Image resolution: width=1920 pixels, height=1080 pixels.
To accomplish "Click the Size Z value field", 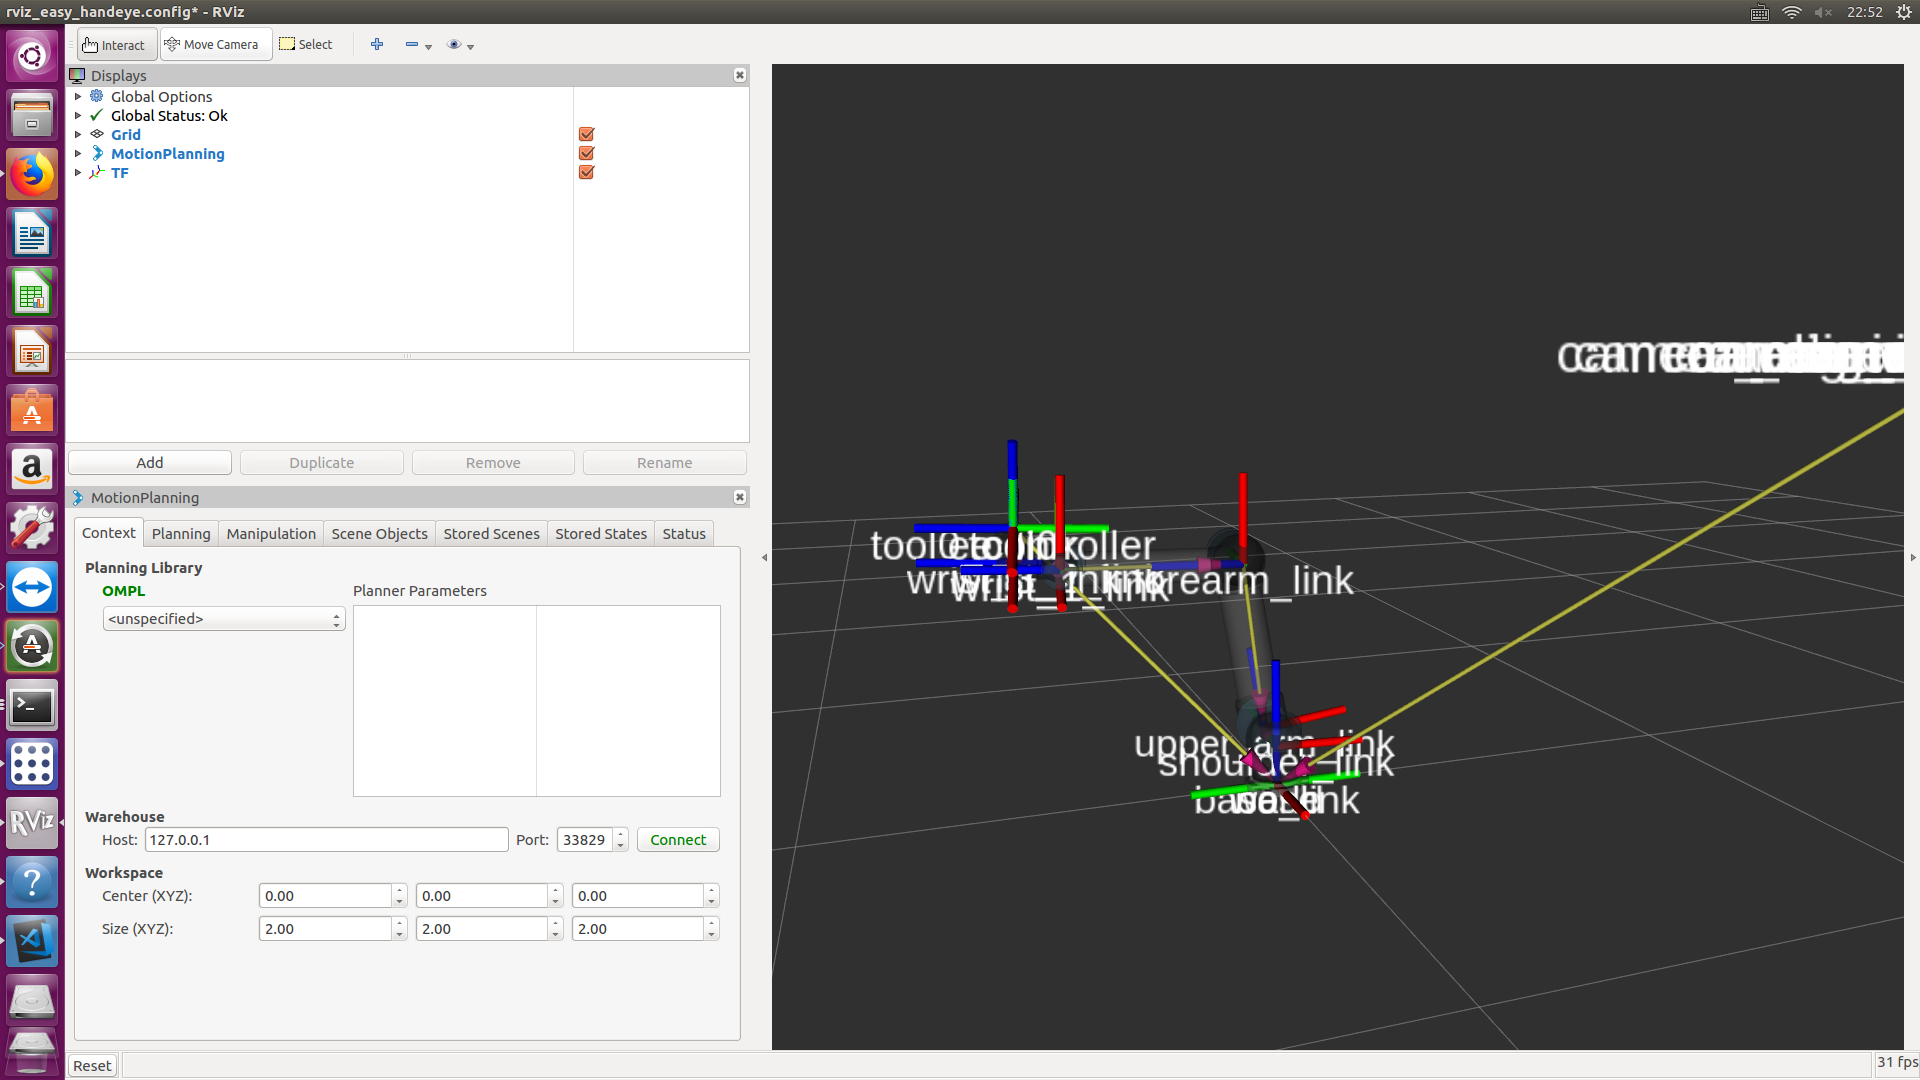I will point(638,928).
